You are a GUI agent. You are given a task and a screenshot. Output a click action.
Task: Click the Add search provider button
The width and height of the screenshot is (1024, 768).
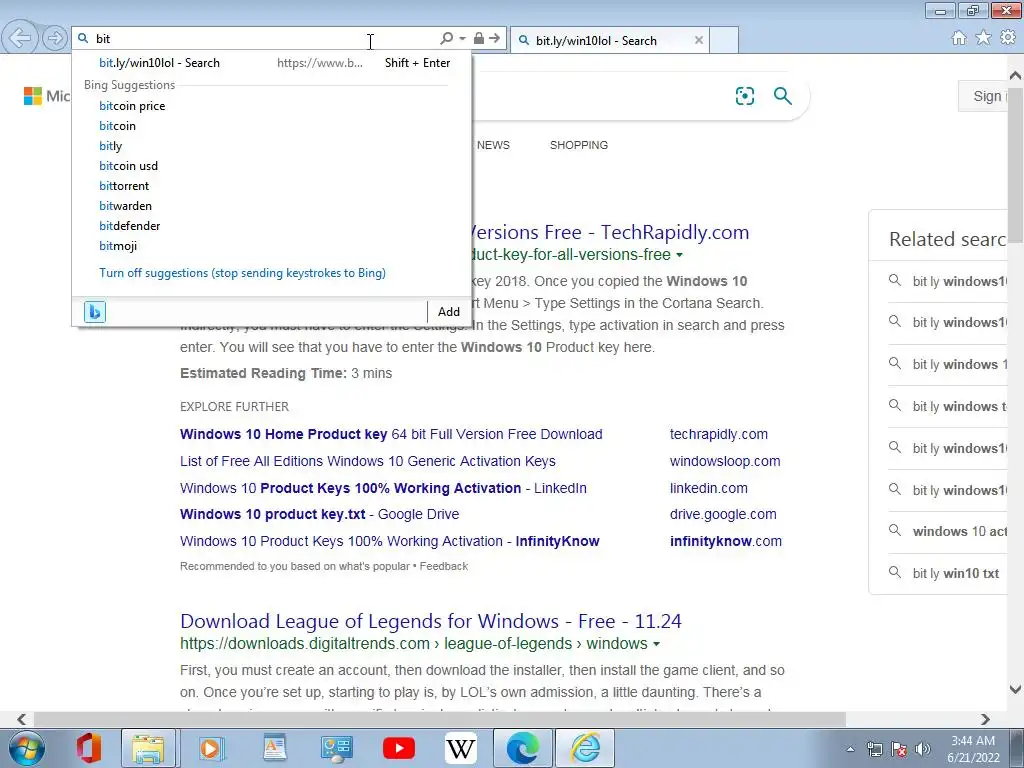click(449, 312)
